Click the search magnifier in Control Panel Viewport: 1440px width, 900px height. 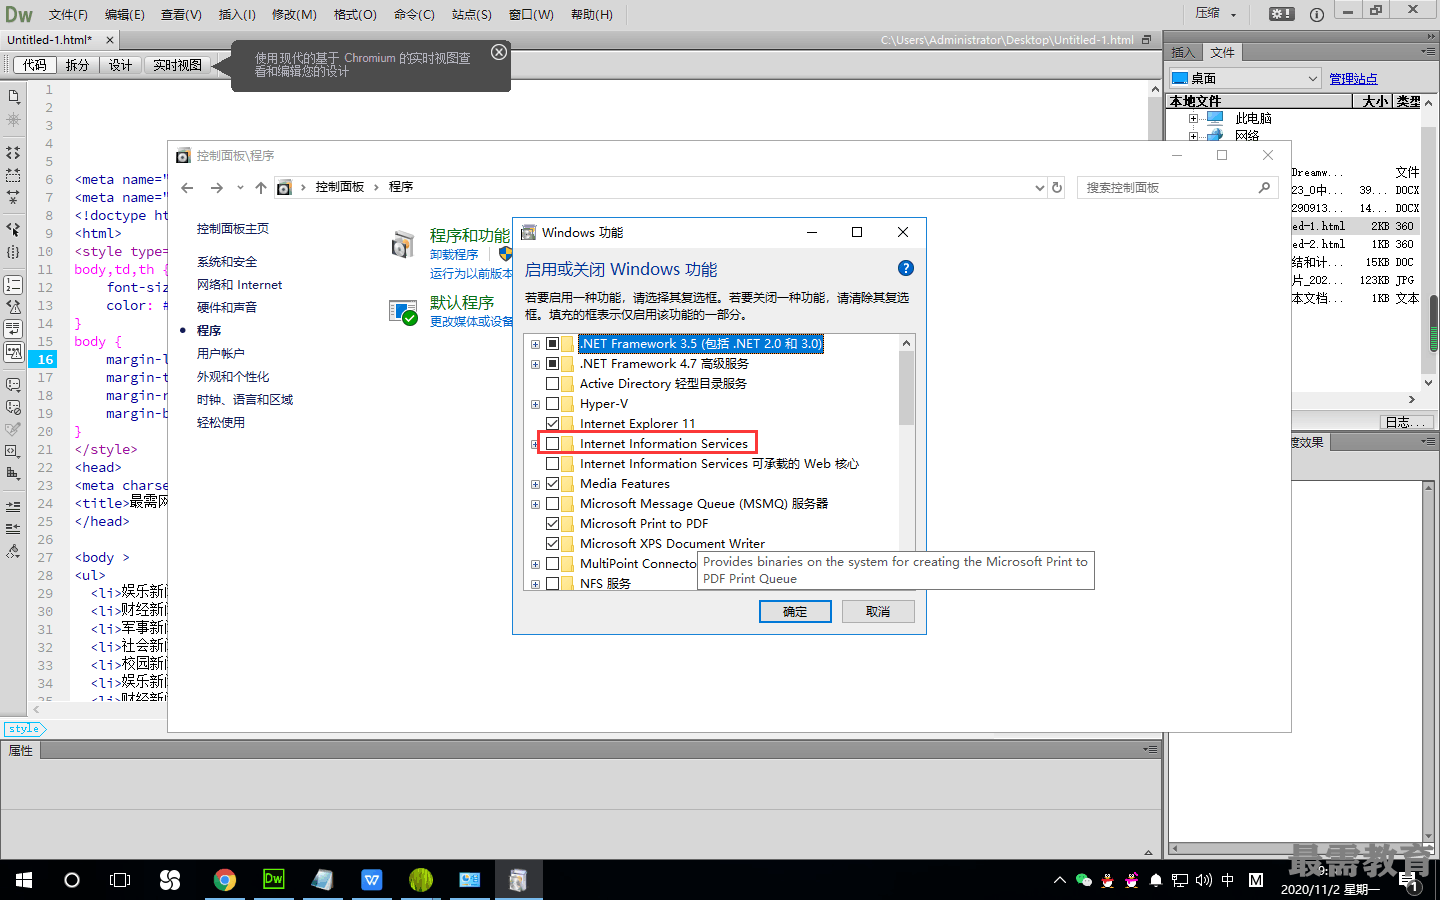[x=1264, y=187]
